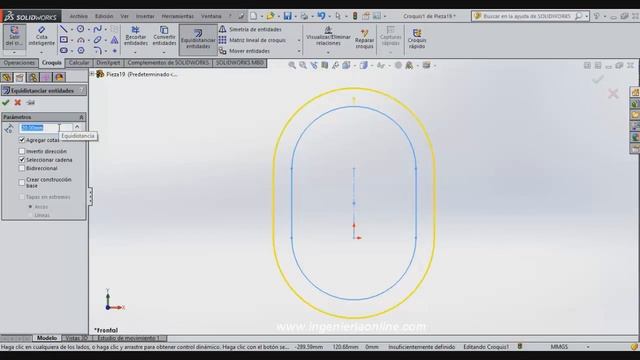Select the straight Slot tool

pyautogui.click(x=64, y=51)
